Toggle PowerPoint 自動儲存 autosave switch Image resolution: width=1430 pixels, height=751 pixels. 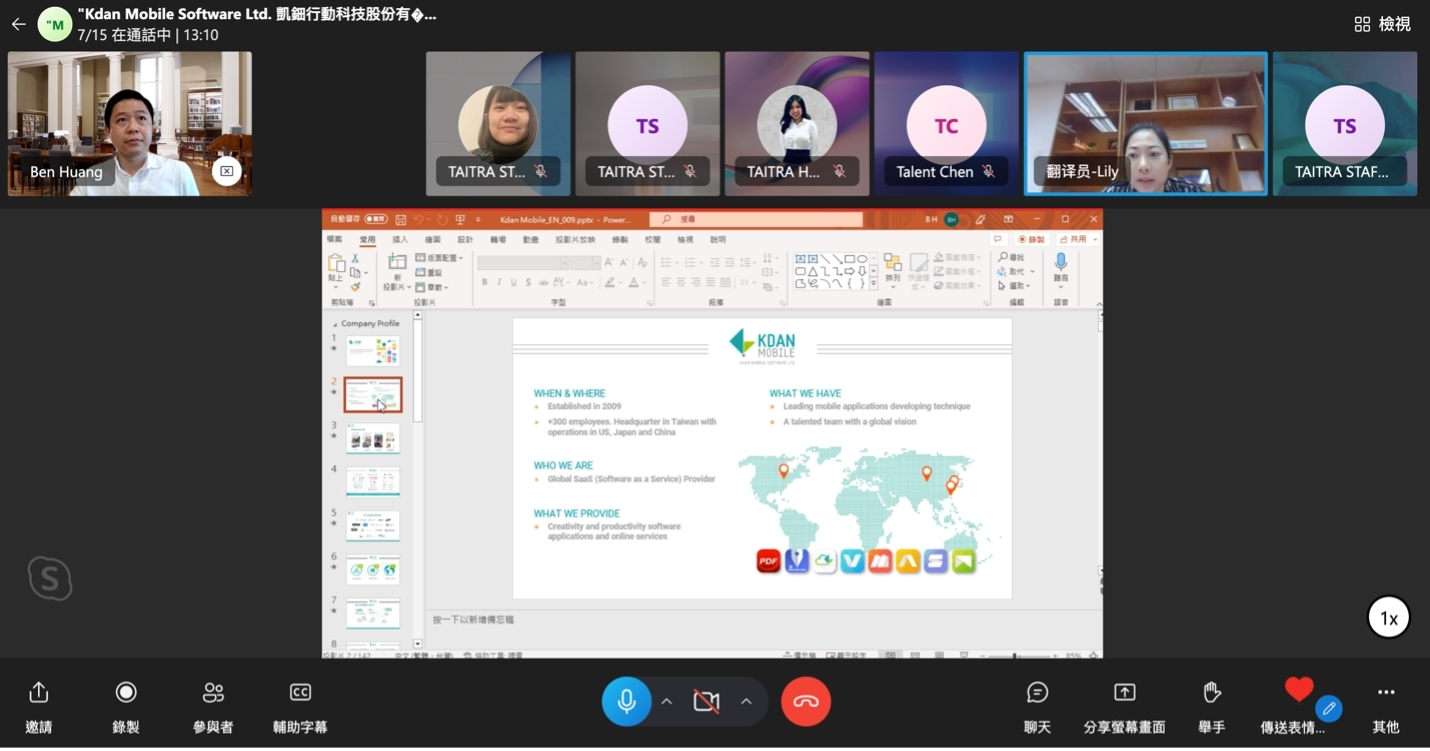(376, 219)
